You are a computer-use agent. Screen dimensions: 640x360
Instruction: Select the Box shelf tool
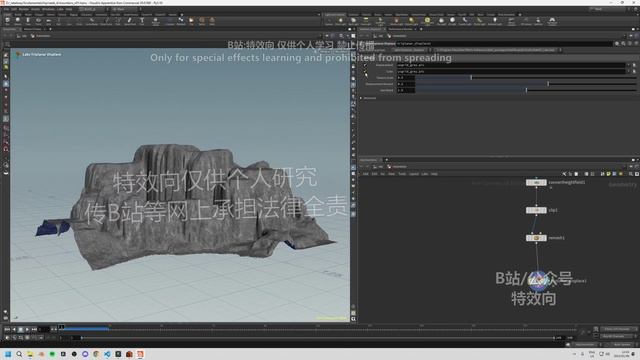pyautogui.click(x=7, y=21)
